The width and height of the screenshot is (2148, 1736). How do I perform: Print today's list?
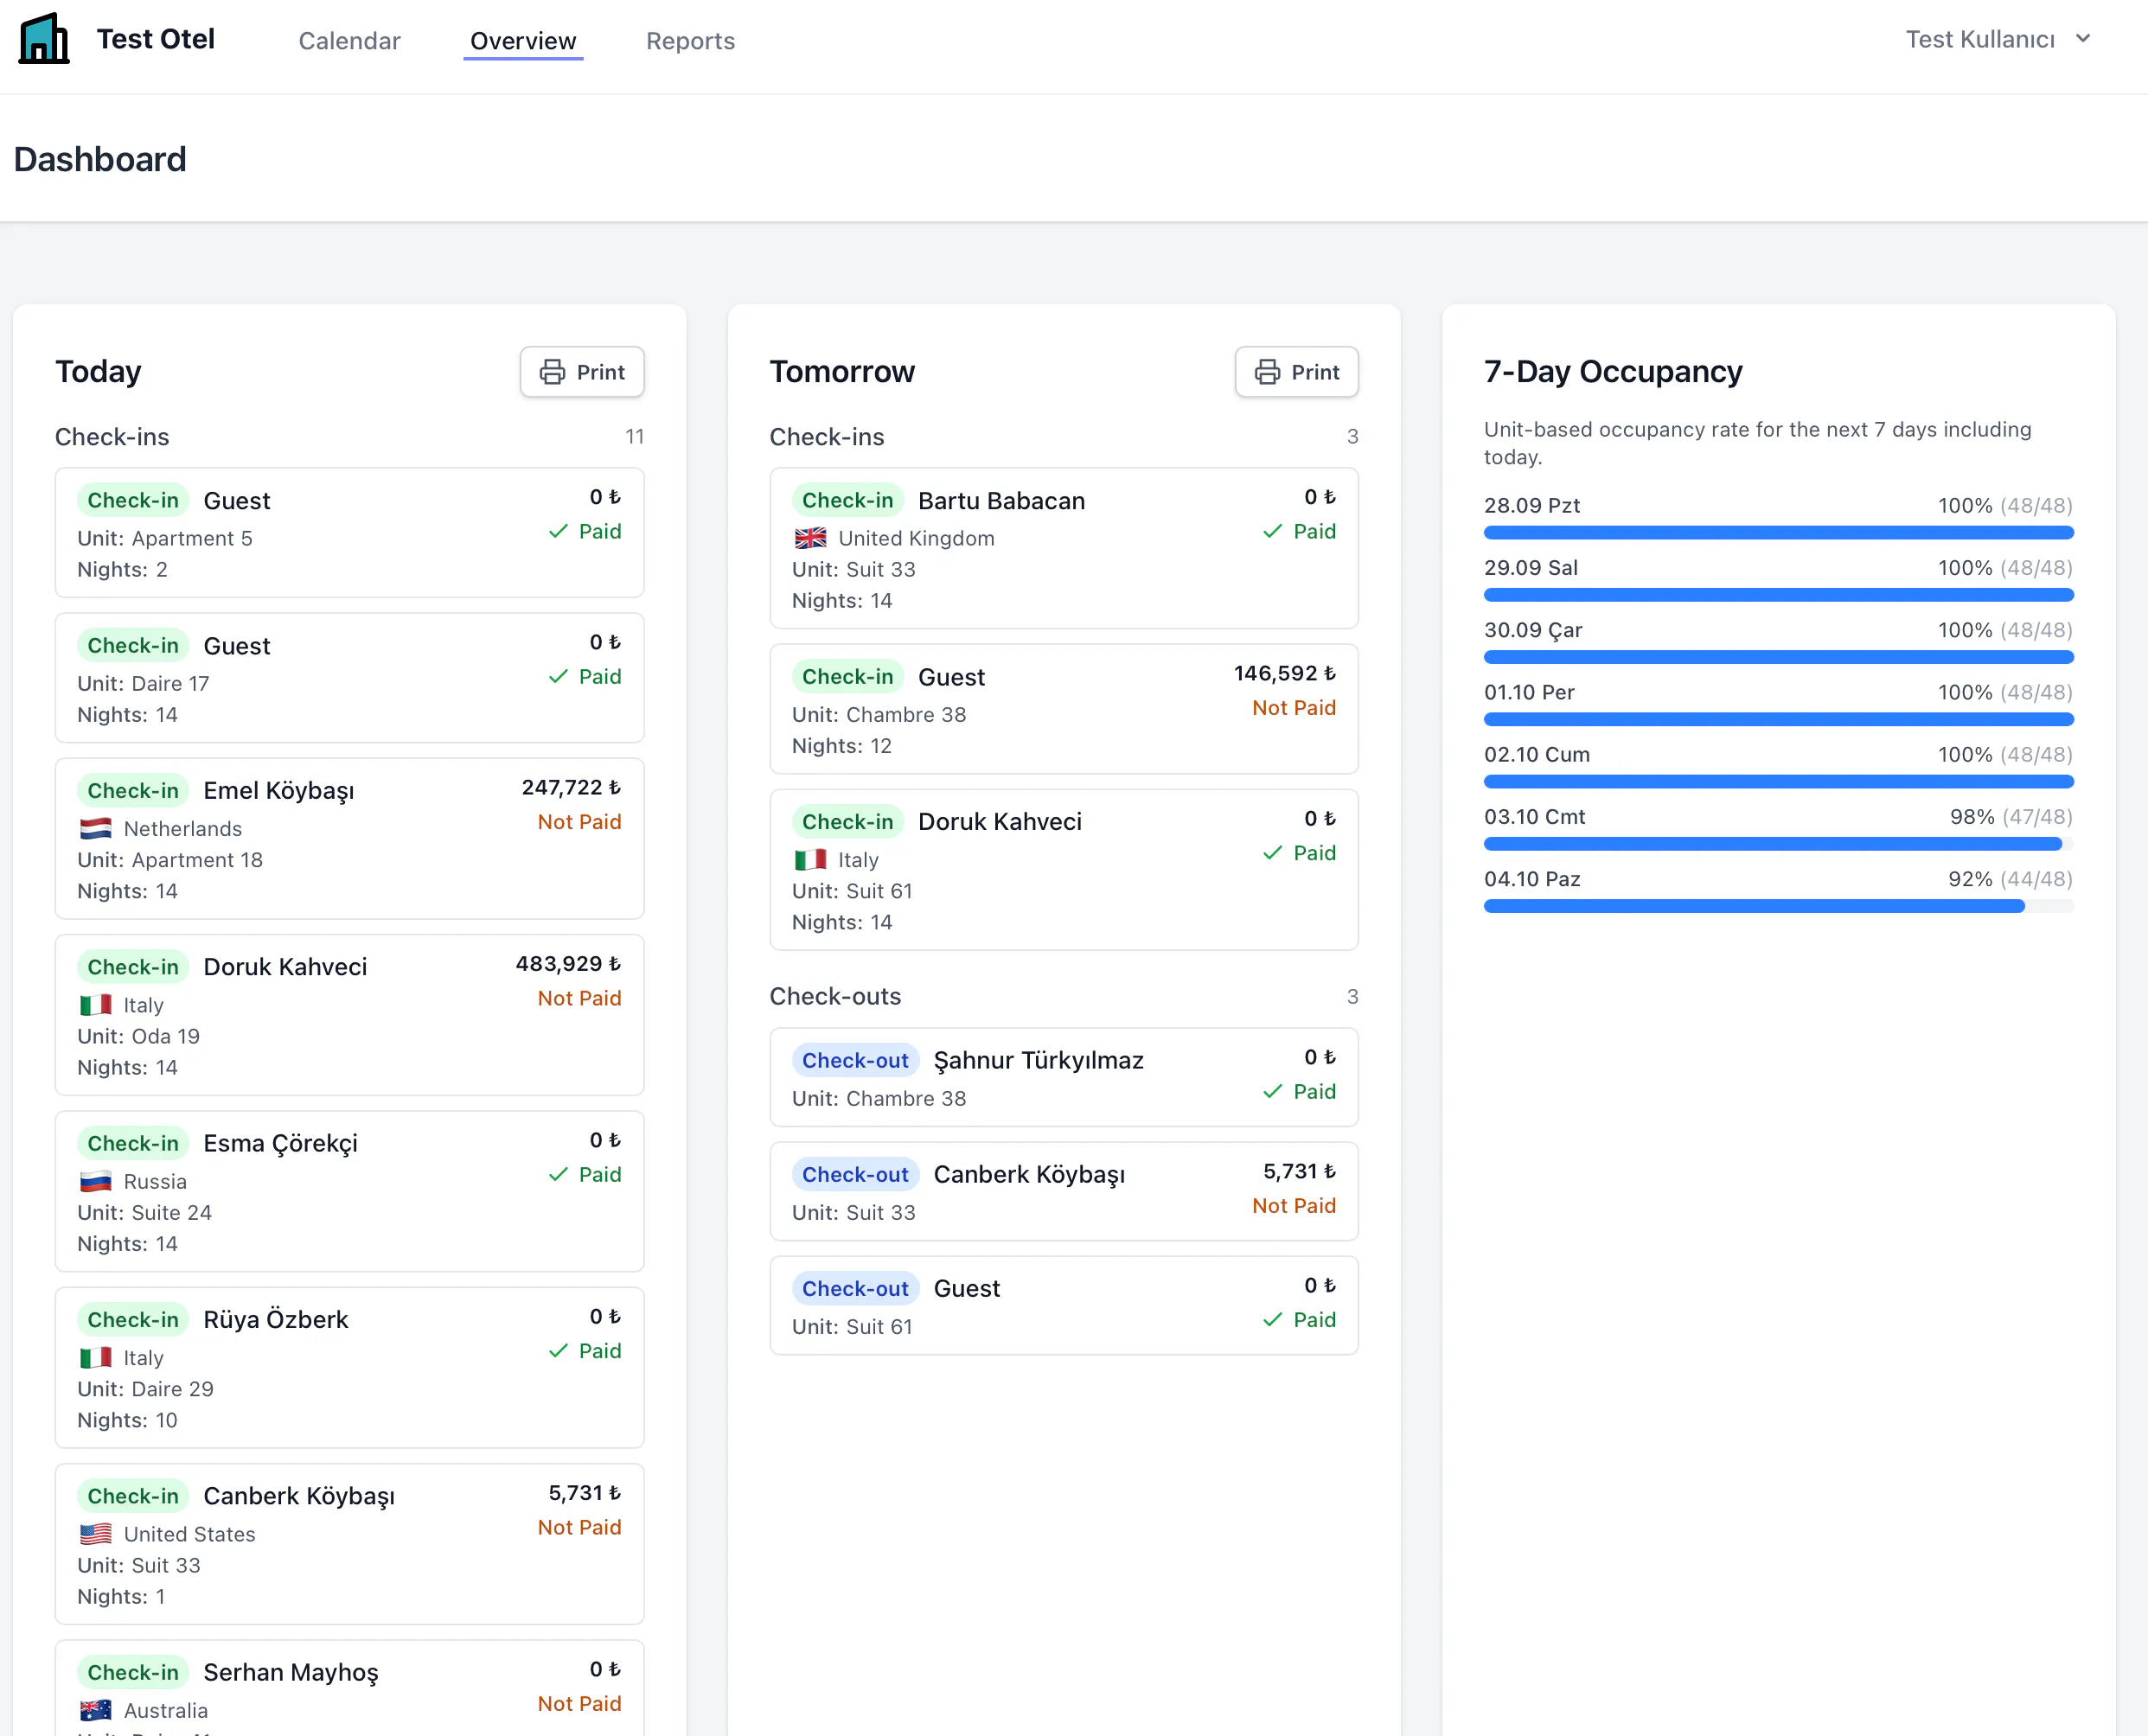(x=582, y=372)
